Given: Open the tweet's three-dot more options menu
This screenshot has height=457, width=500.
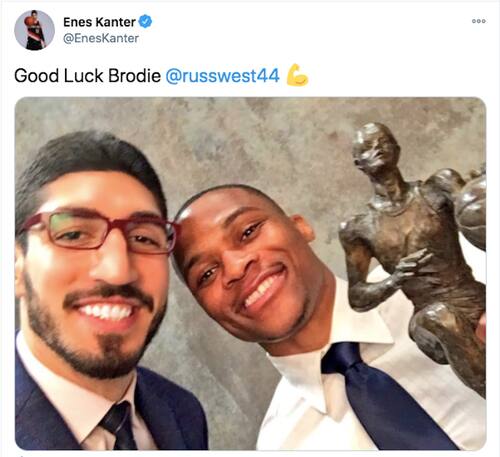Looking at the screenshot, I should click(479, 21).
